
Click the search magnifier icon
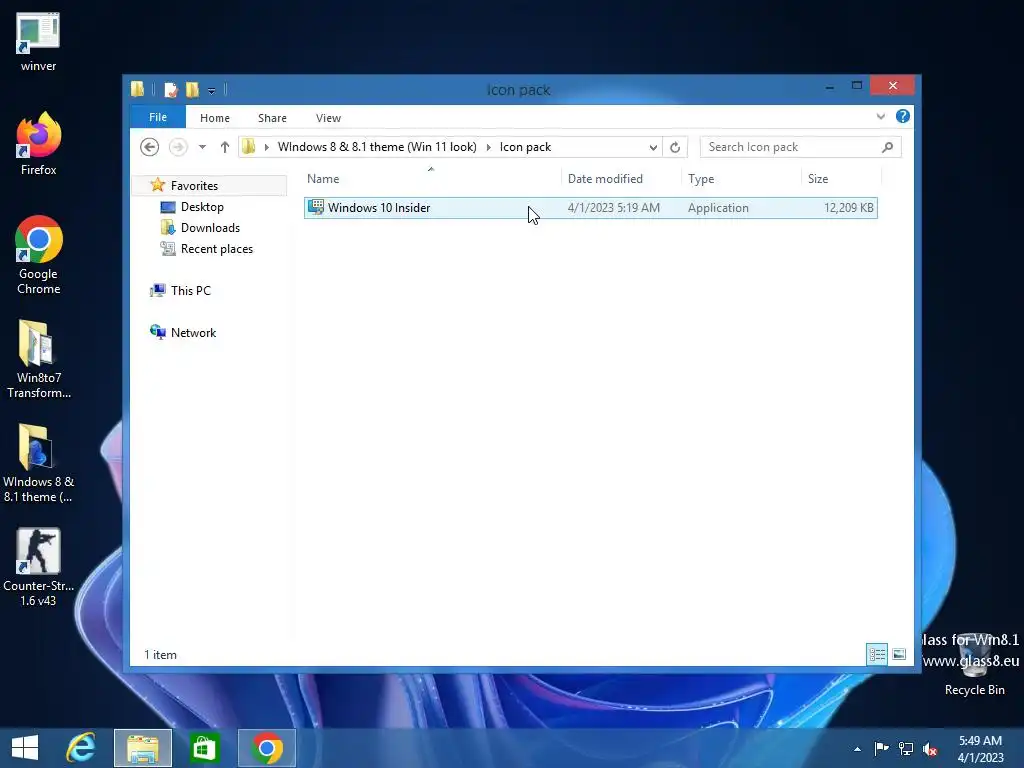pos(888,147)
